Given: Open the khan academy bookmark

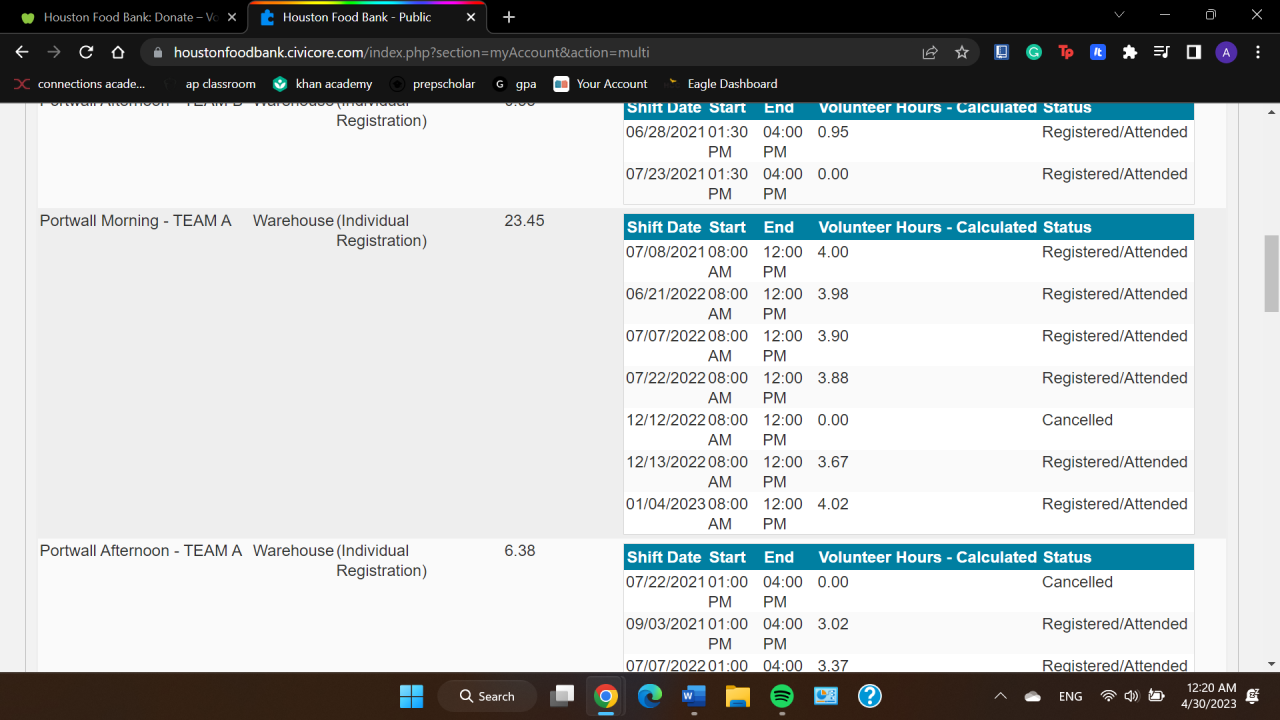Looking at the screenshot, I should (x=323, y=84).
